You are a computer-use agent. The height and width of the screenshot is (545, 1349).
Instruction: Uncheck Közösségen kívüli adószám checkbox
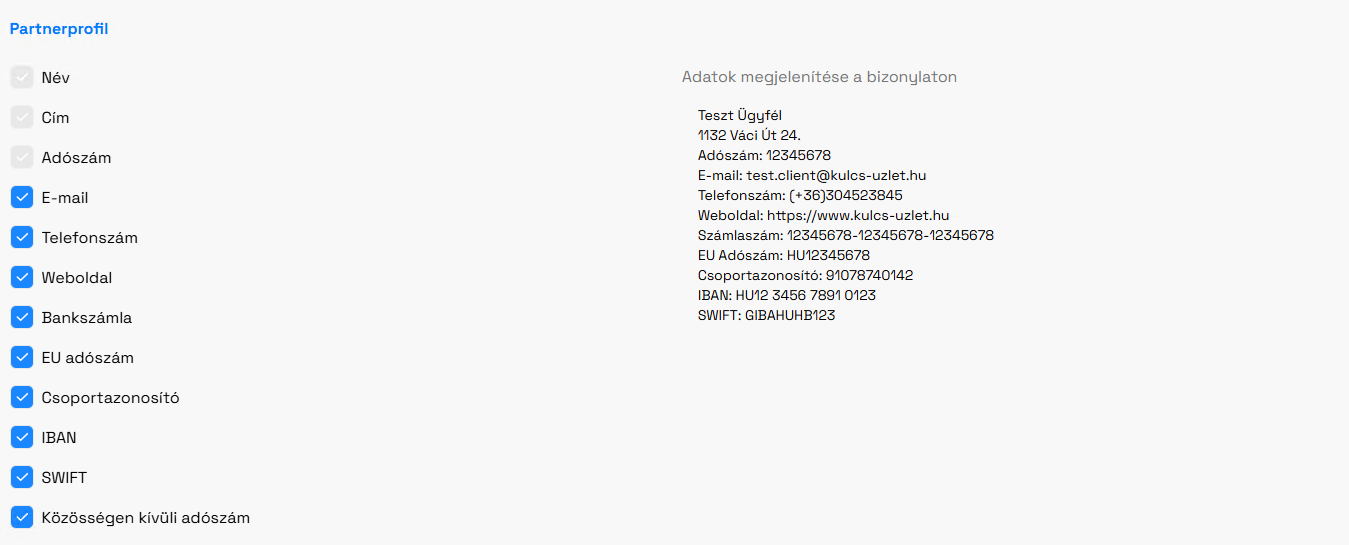22,517
